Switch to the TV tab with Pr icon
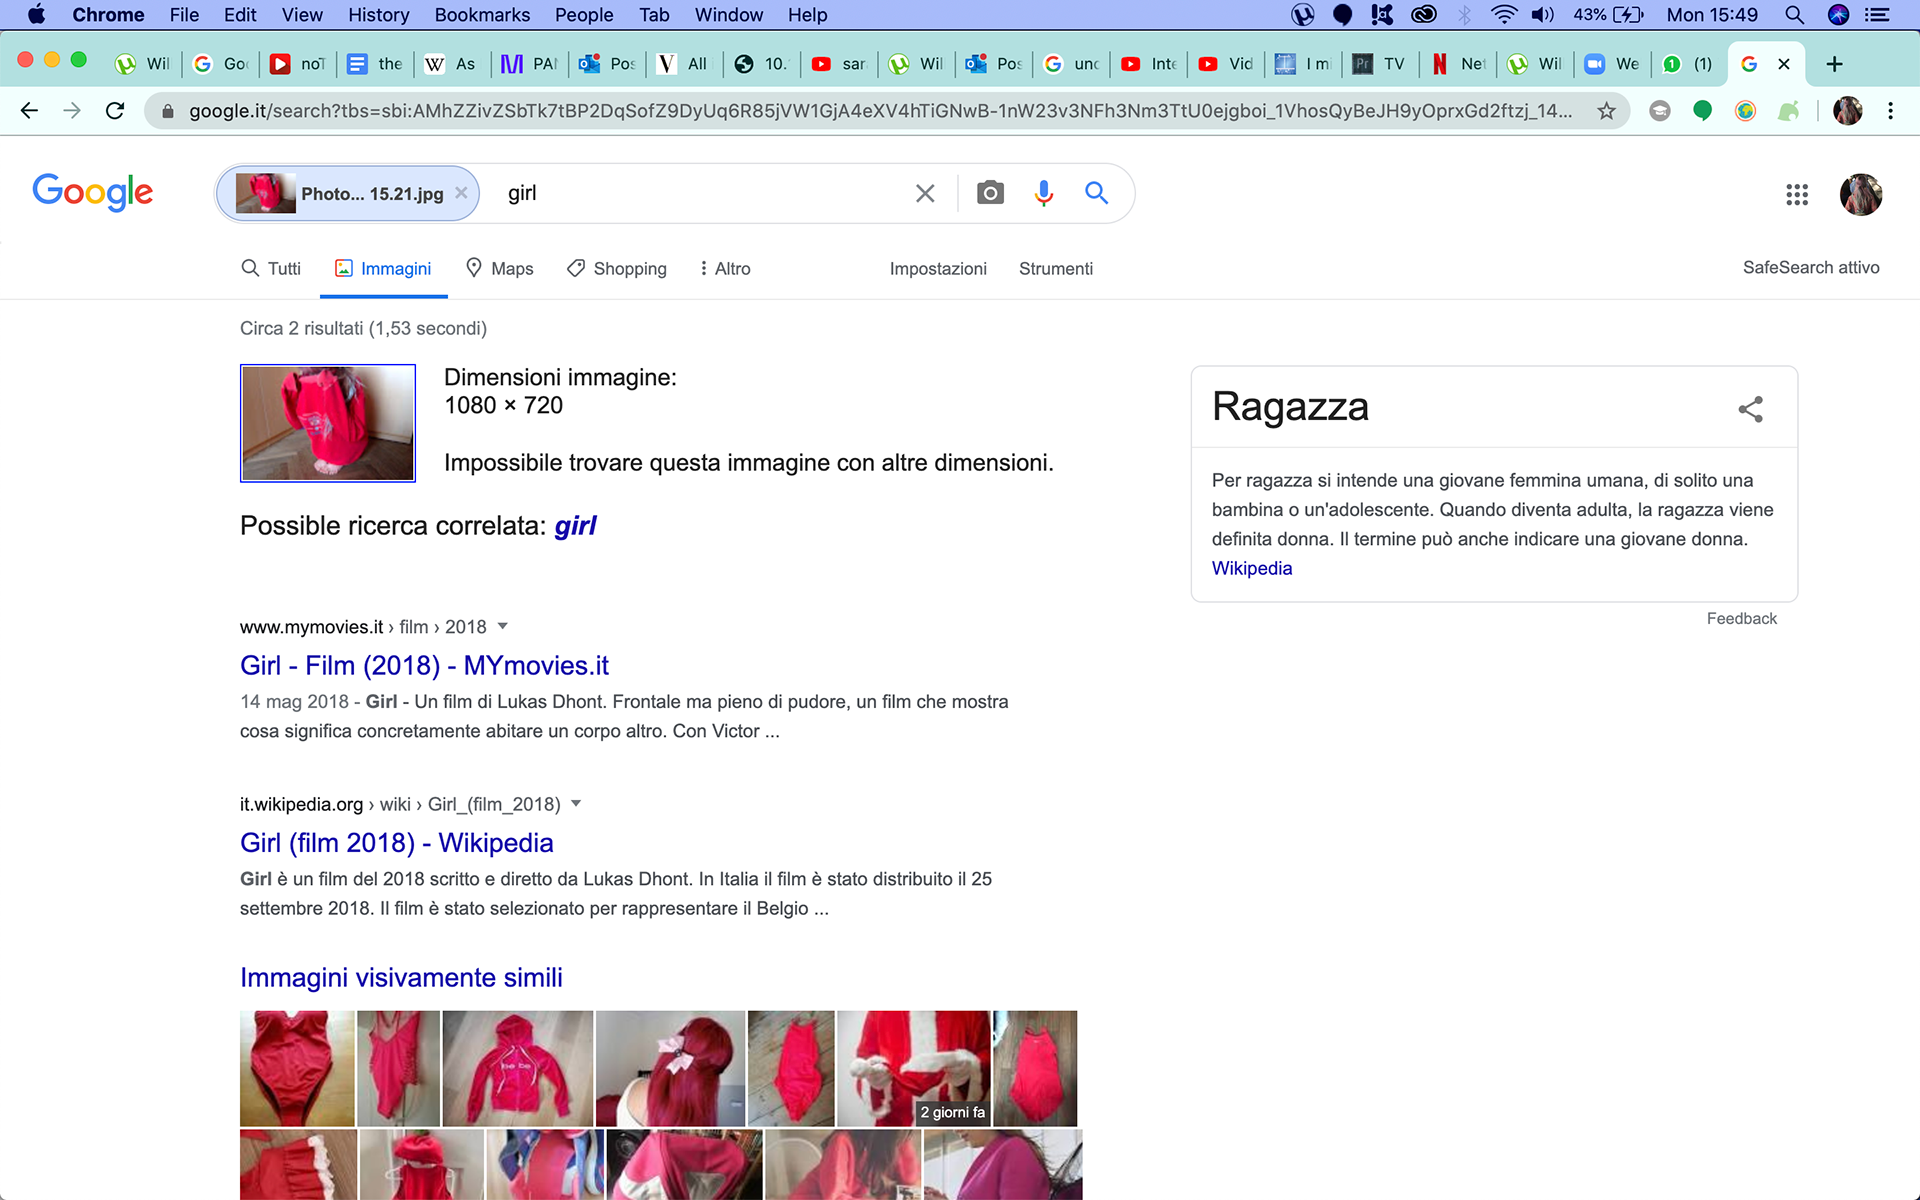Image resolution: width=1920 pixels, height=1200 pixels. [1380, 64]
